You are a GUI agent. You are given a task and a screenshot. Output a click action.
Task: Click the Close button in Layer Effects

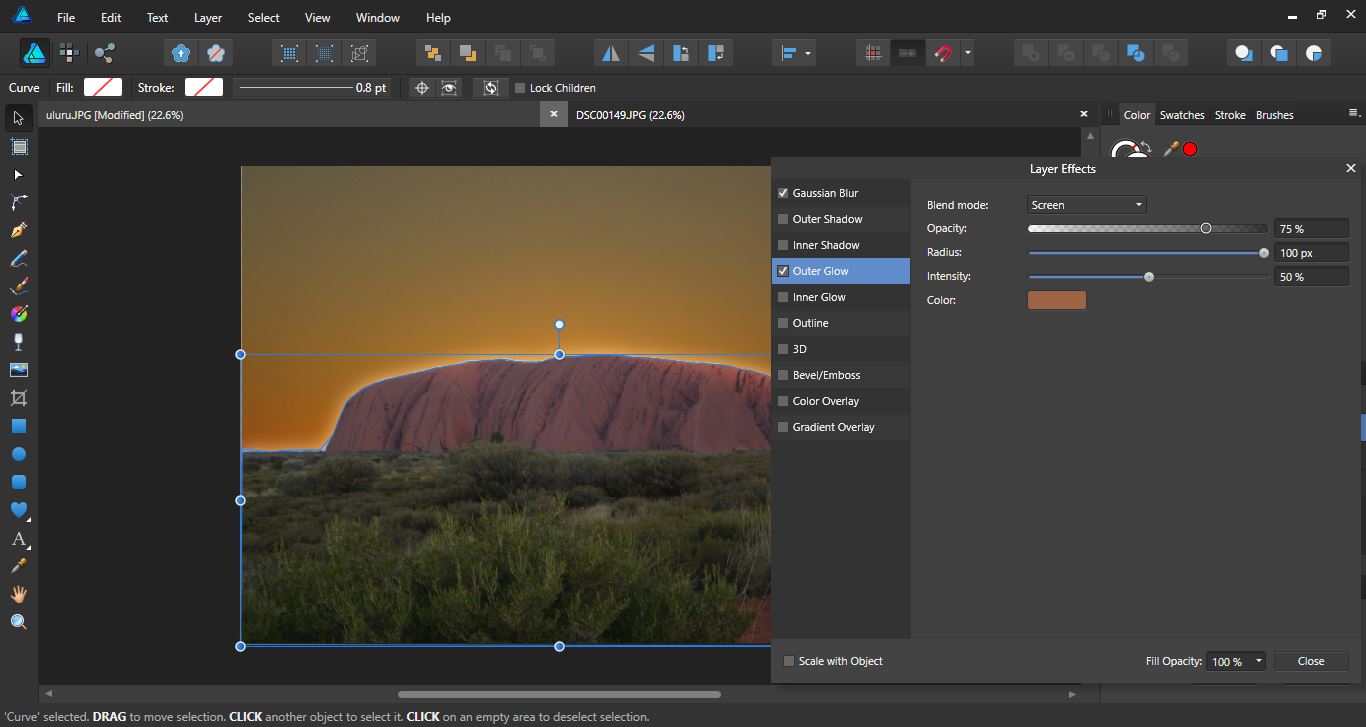pyautogui.click(x=1310, y=661)
